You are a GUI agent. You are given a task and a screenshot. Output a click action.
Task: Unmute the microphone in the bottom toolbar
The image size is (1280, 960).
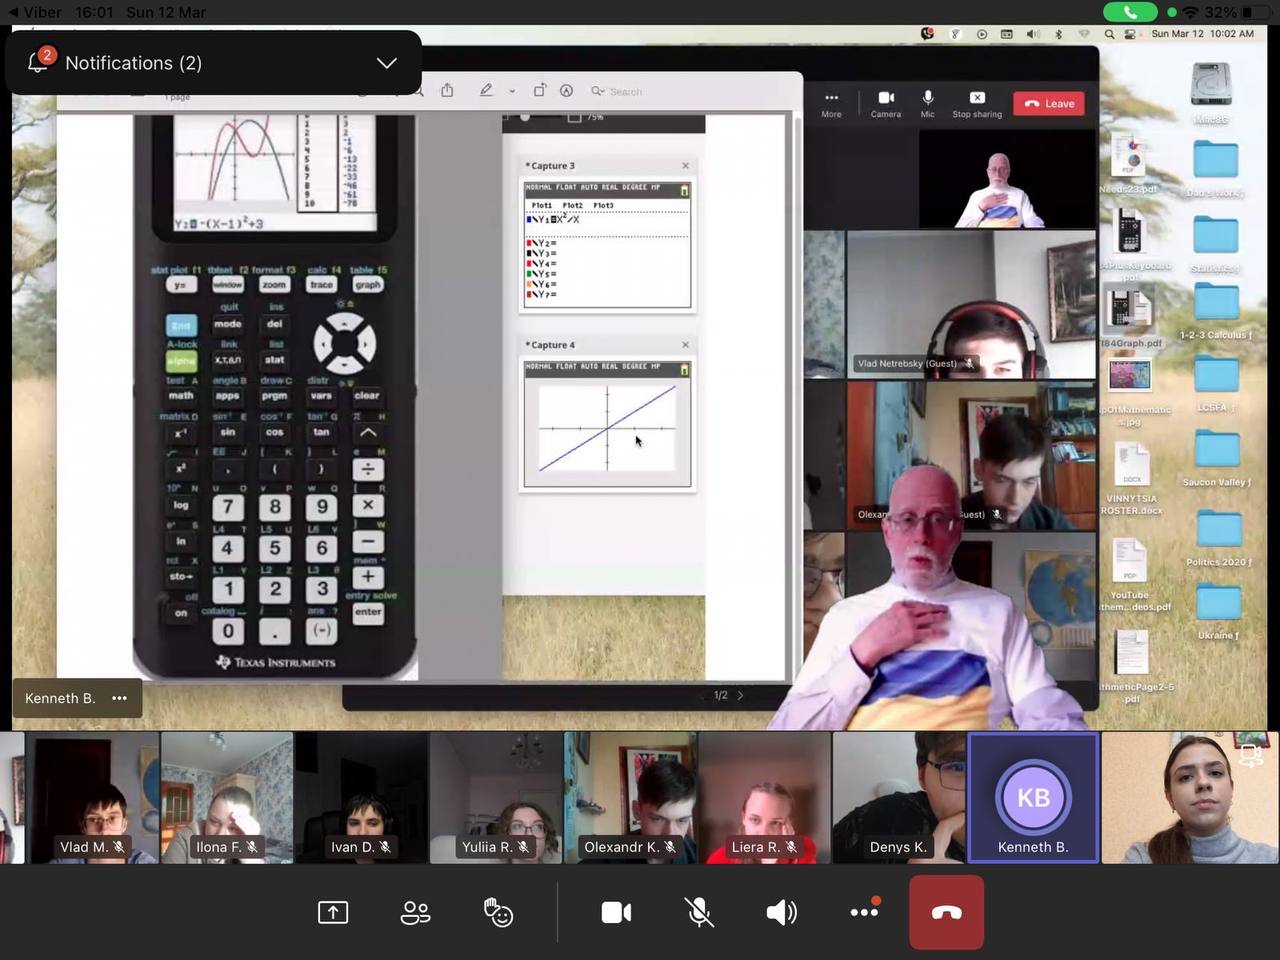coord(699,912)
